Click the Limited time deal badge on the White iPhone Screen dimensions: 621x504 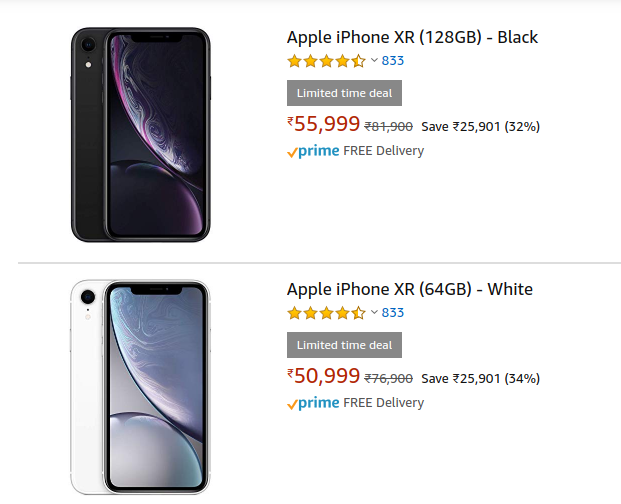[344, 345]
